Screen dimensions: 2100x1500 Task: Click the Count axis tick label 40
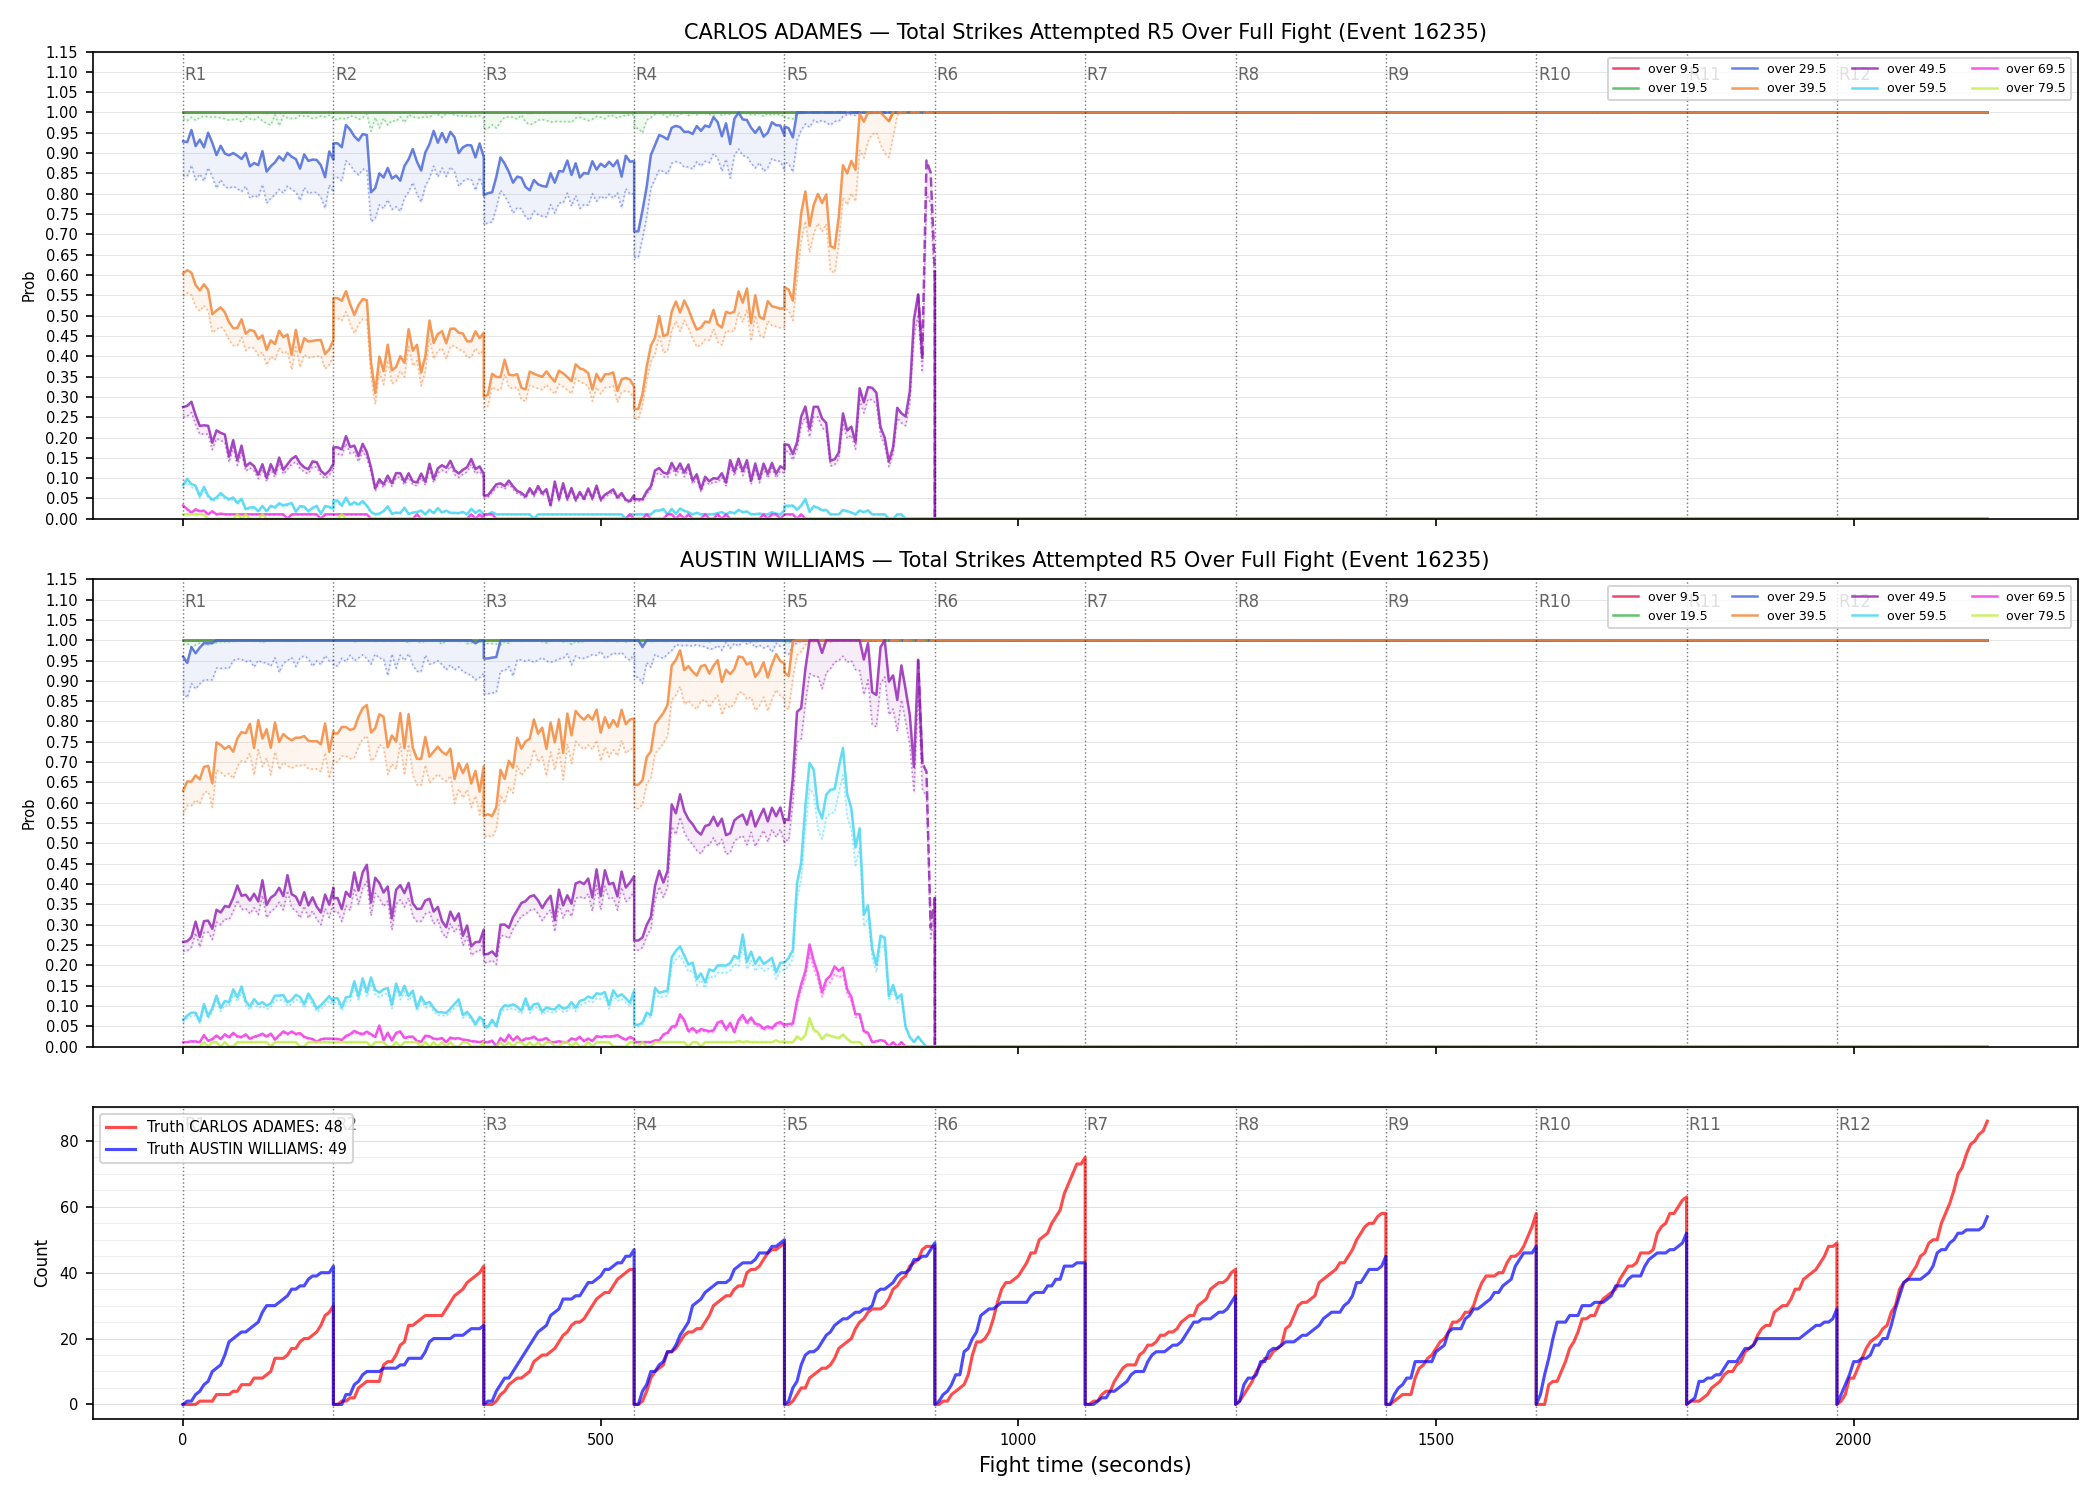[69, 1273]
